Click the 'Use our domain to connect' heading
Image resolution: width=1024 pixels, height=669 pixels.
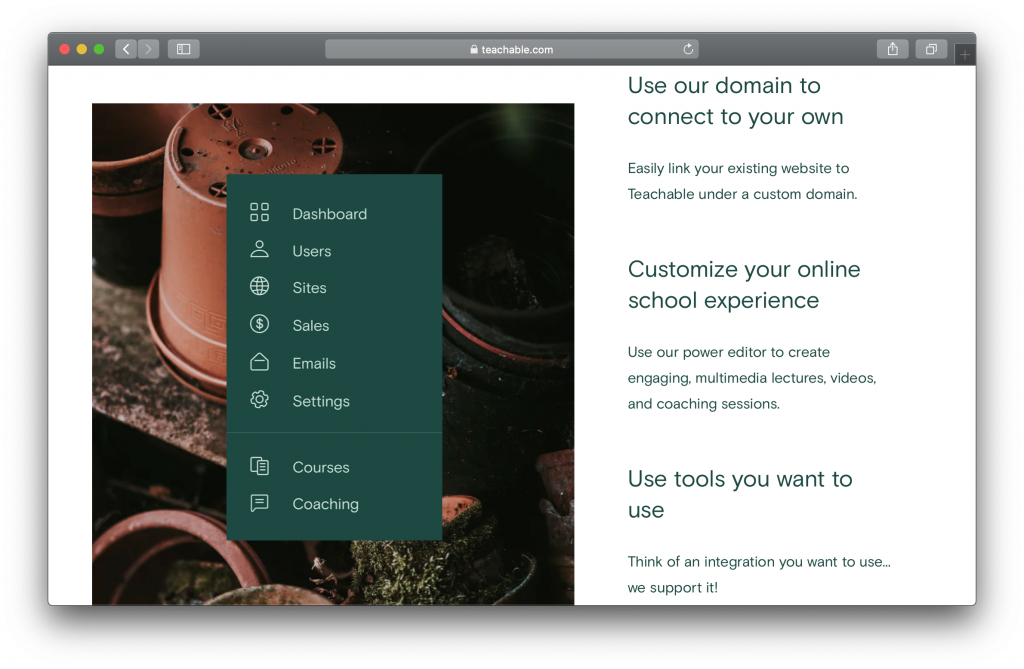[x=735, y=101]
